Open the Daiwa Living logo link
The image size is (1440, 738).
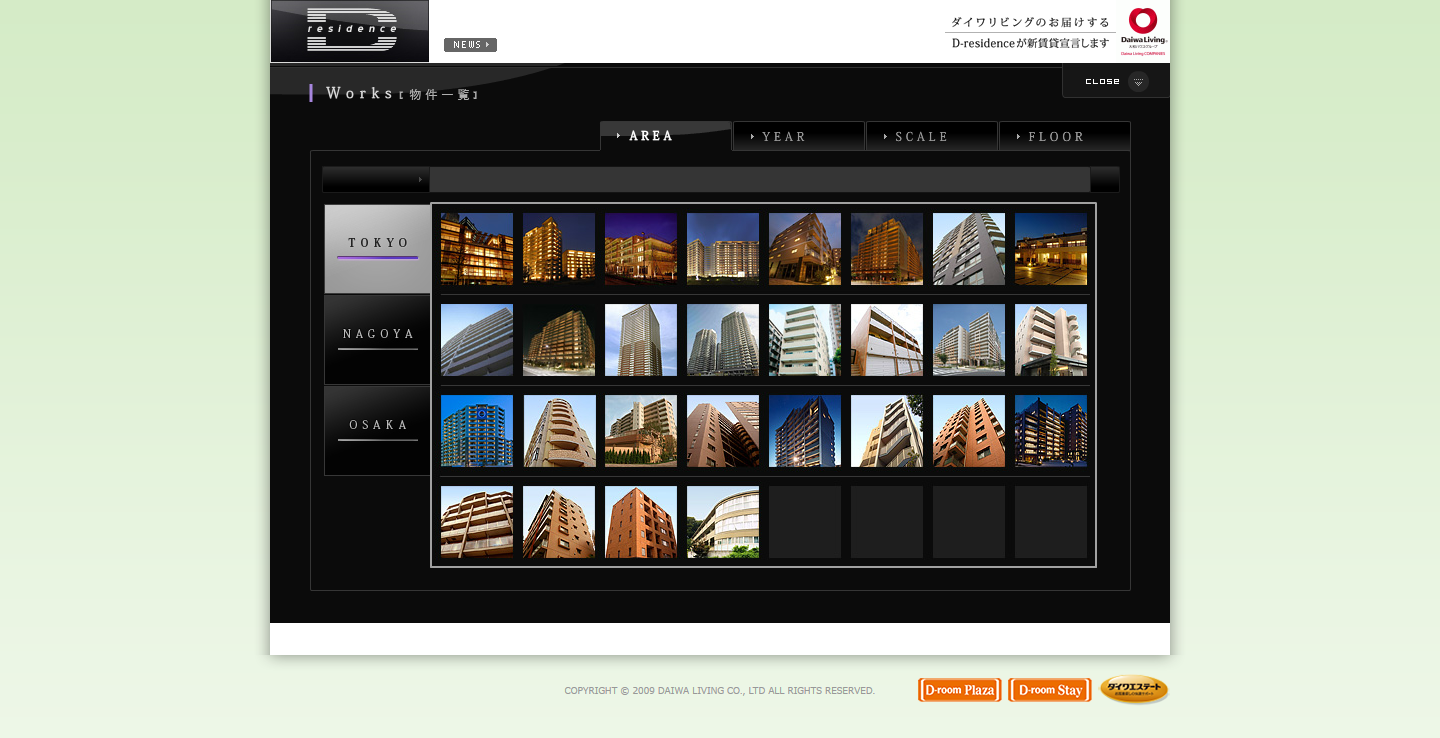pos(1143,32)
